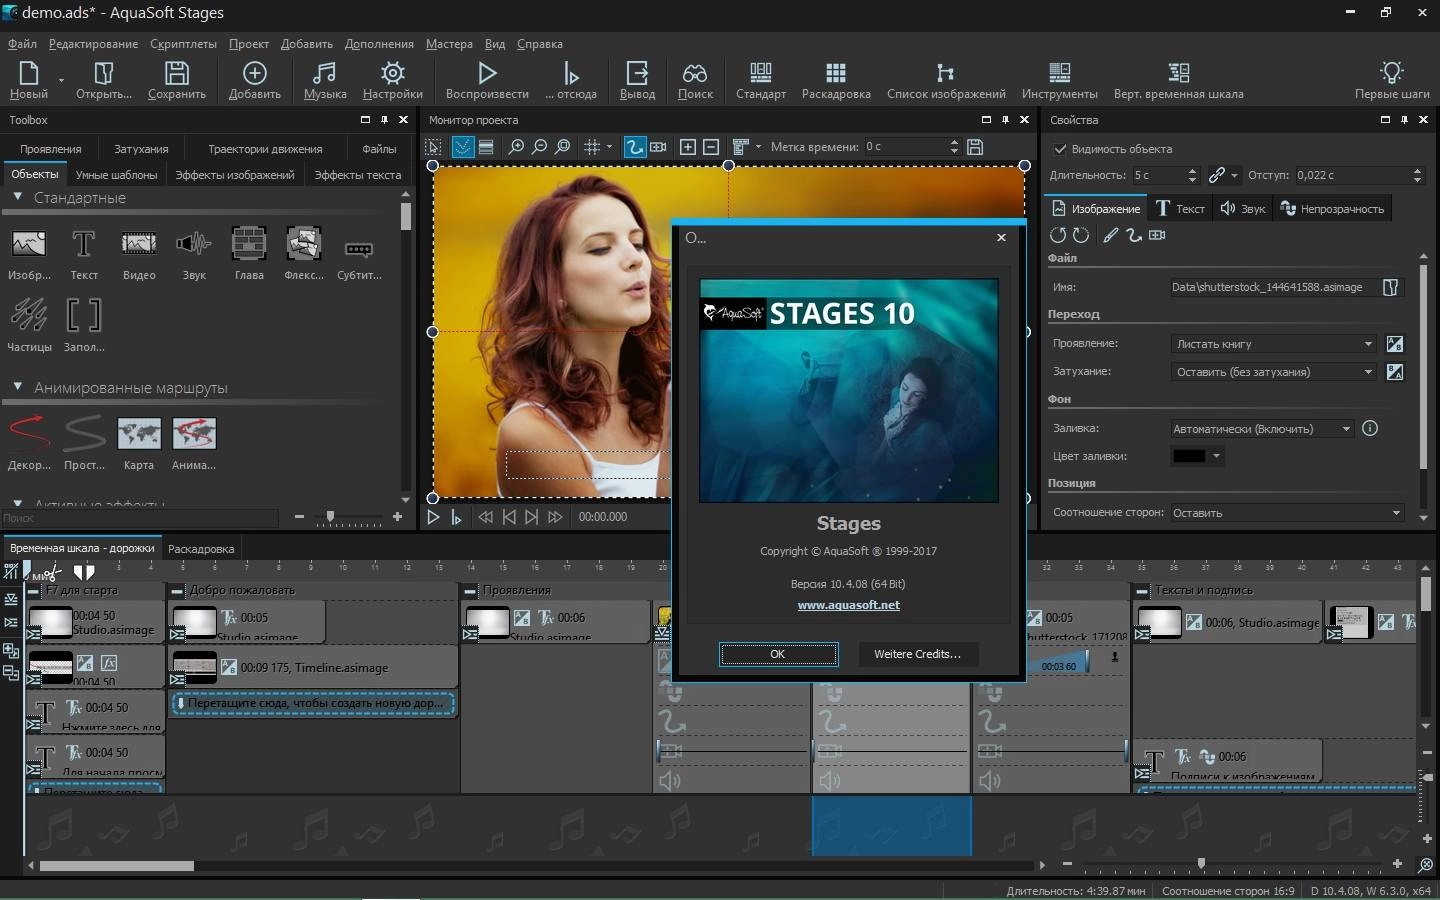
Task: Click the timeline horizontal scrollbar
Action: tap(117, 866)
